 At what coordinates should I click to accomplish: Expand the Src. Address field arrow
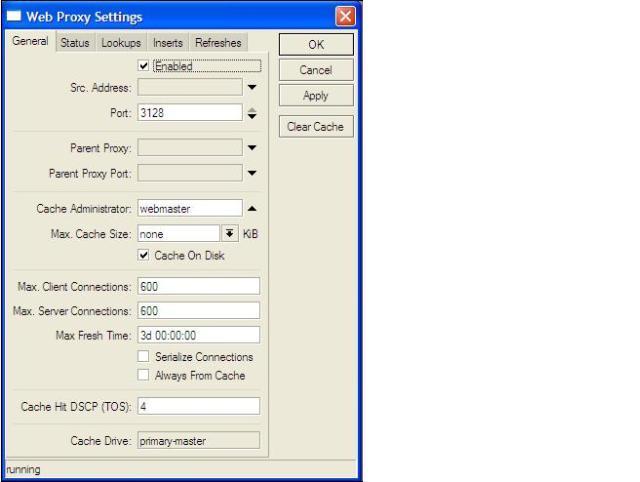tap(252, 87)
